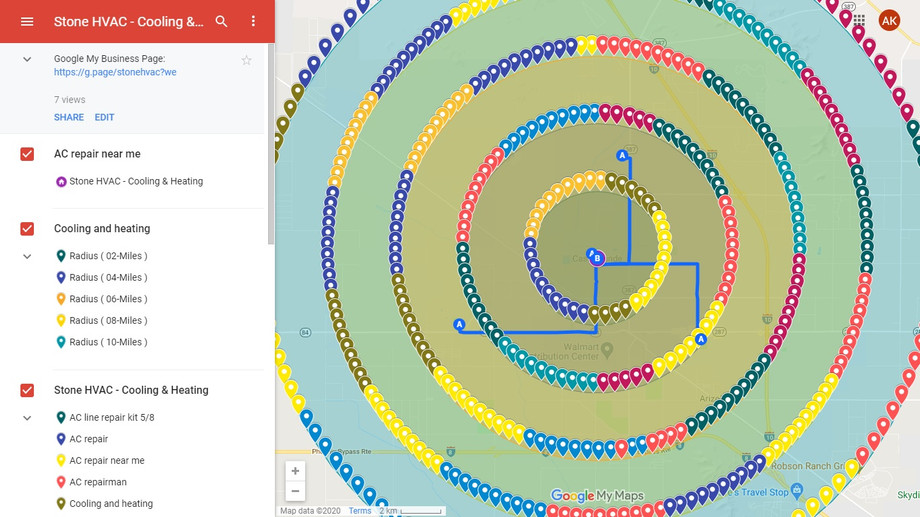Open the stonehvac Google page link
The width and height of the screenshot is (920, 517).
click(x=115, y=72)
